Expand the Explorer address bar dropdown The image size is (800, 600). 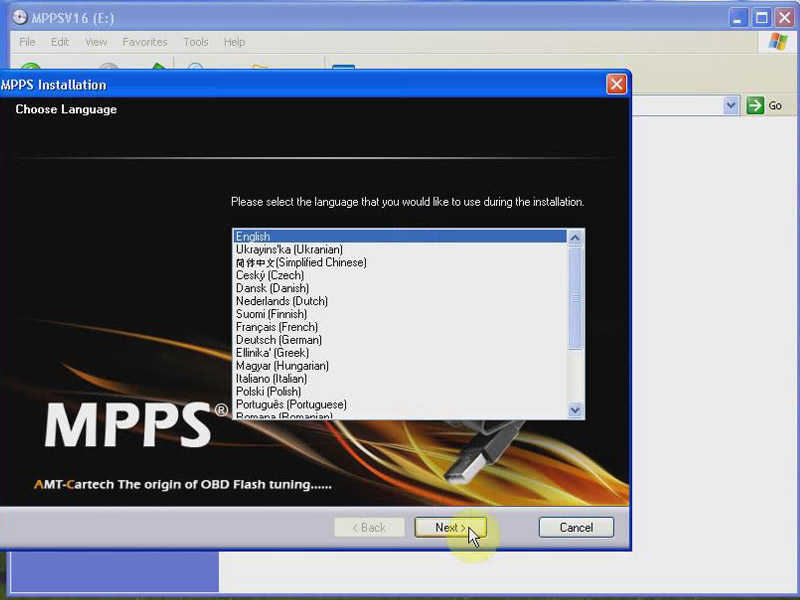(x=731, y=106)
